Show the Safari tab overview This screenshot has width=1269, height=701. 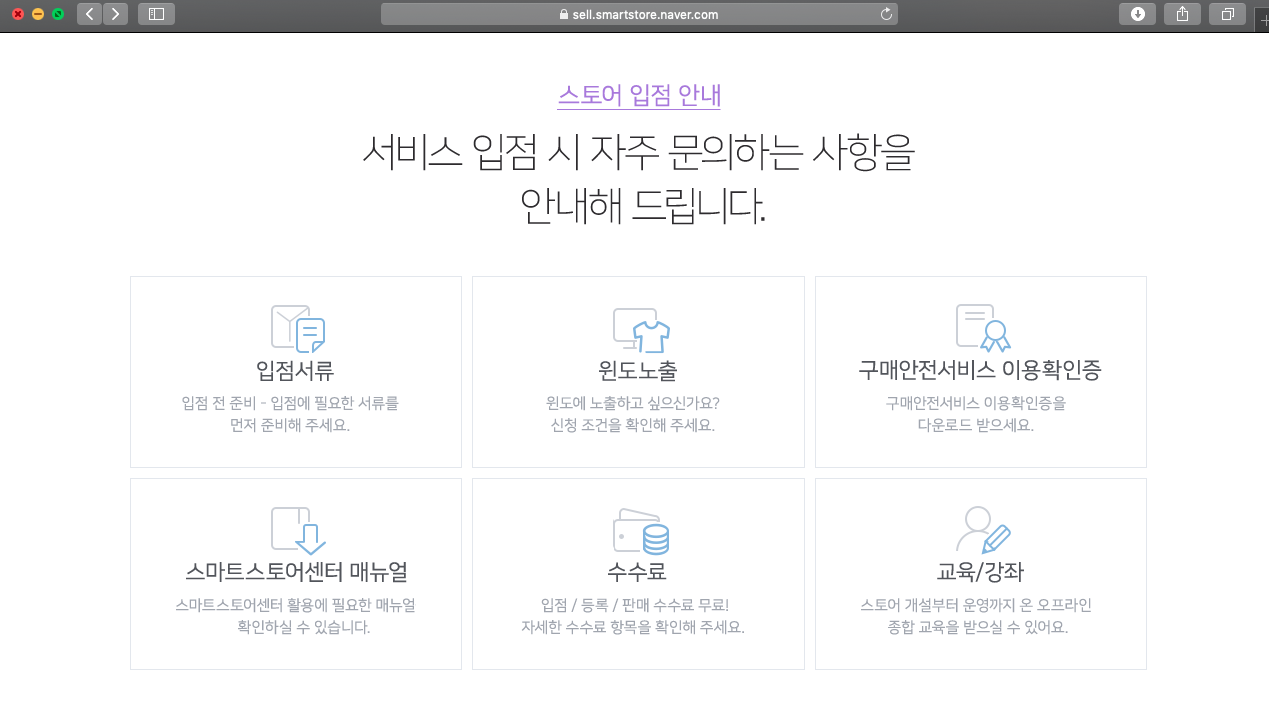(1227, 14)
